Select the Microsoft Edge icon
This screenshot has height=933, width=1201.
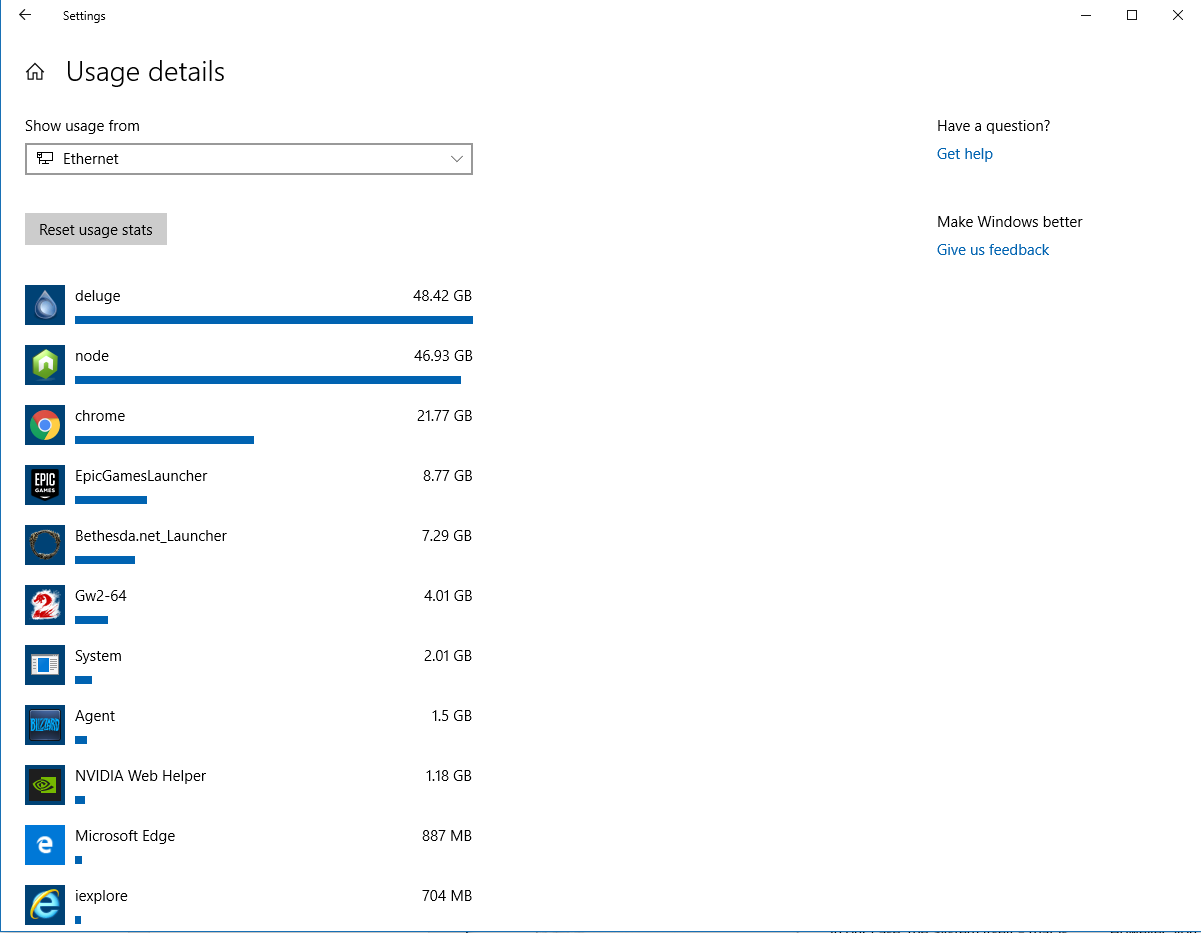click(45, 845)
